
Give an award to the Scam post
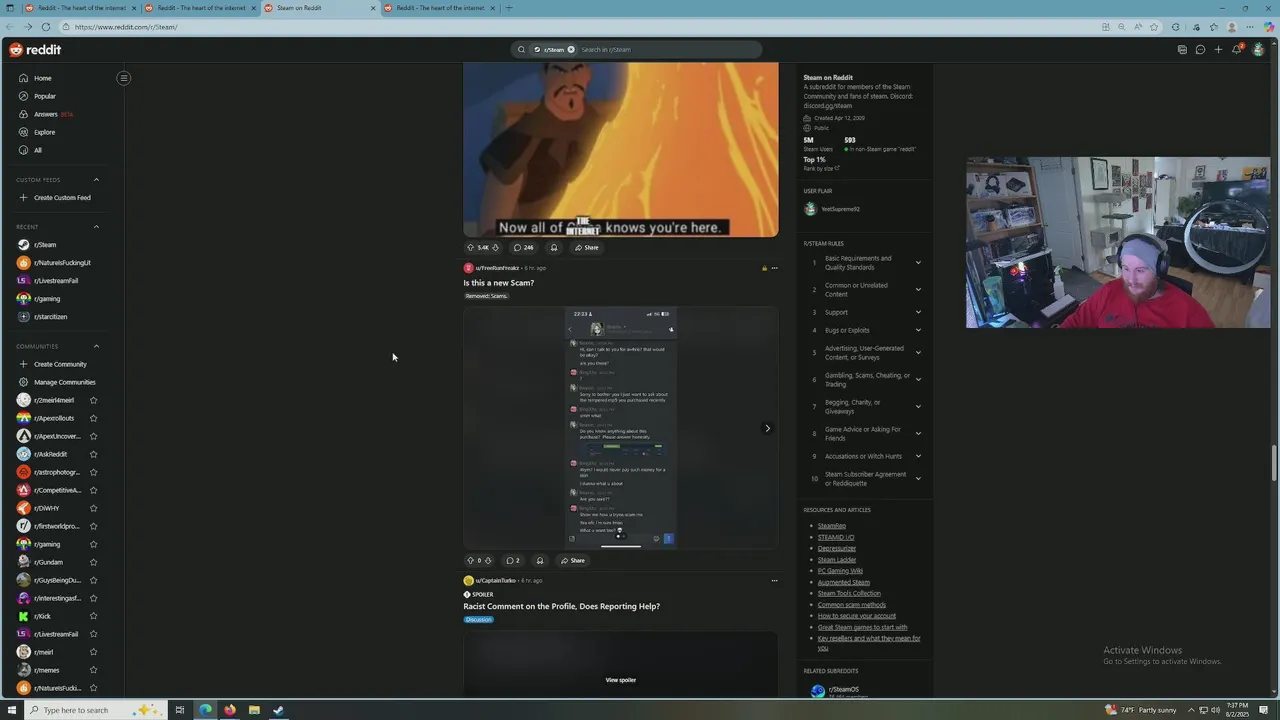pos(539,560)
